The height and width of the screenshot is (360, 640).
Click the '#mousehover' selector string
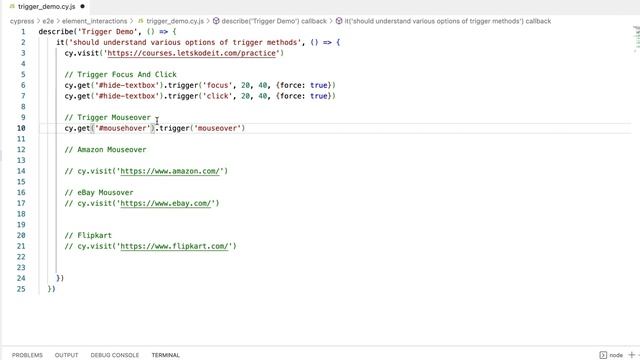coord(122,128)
